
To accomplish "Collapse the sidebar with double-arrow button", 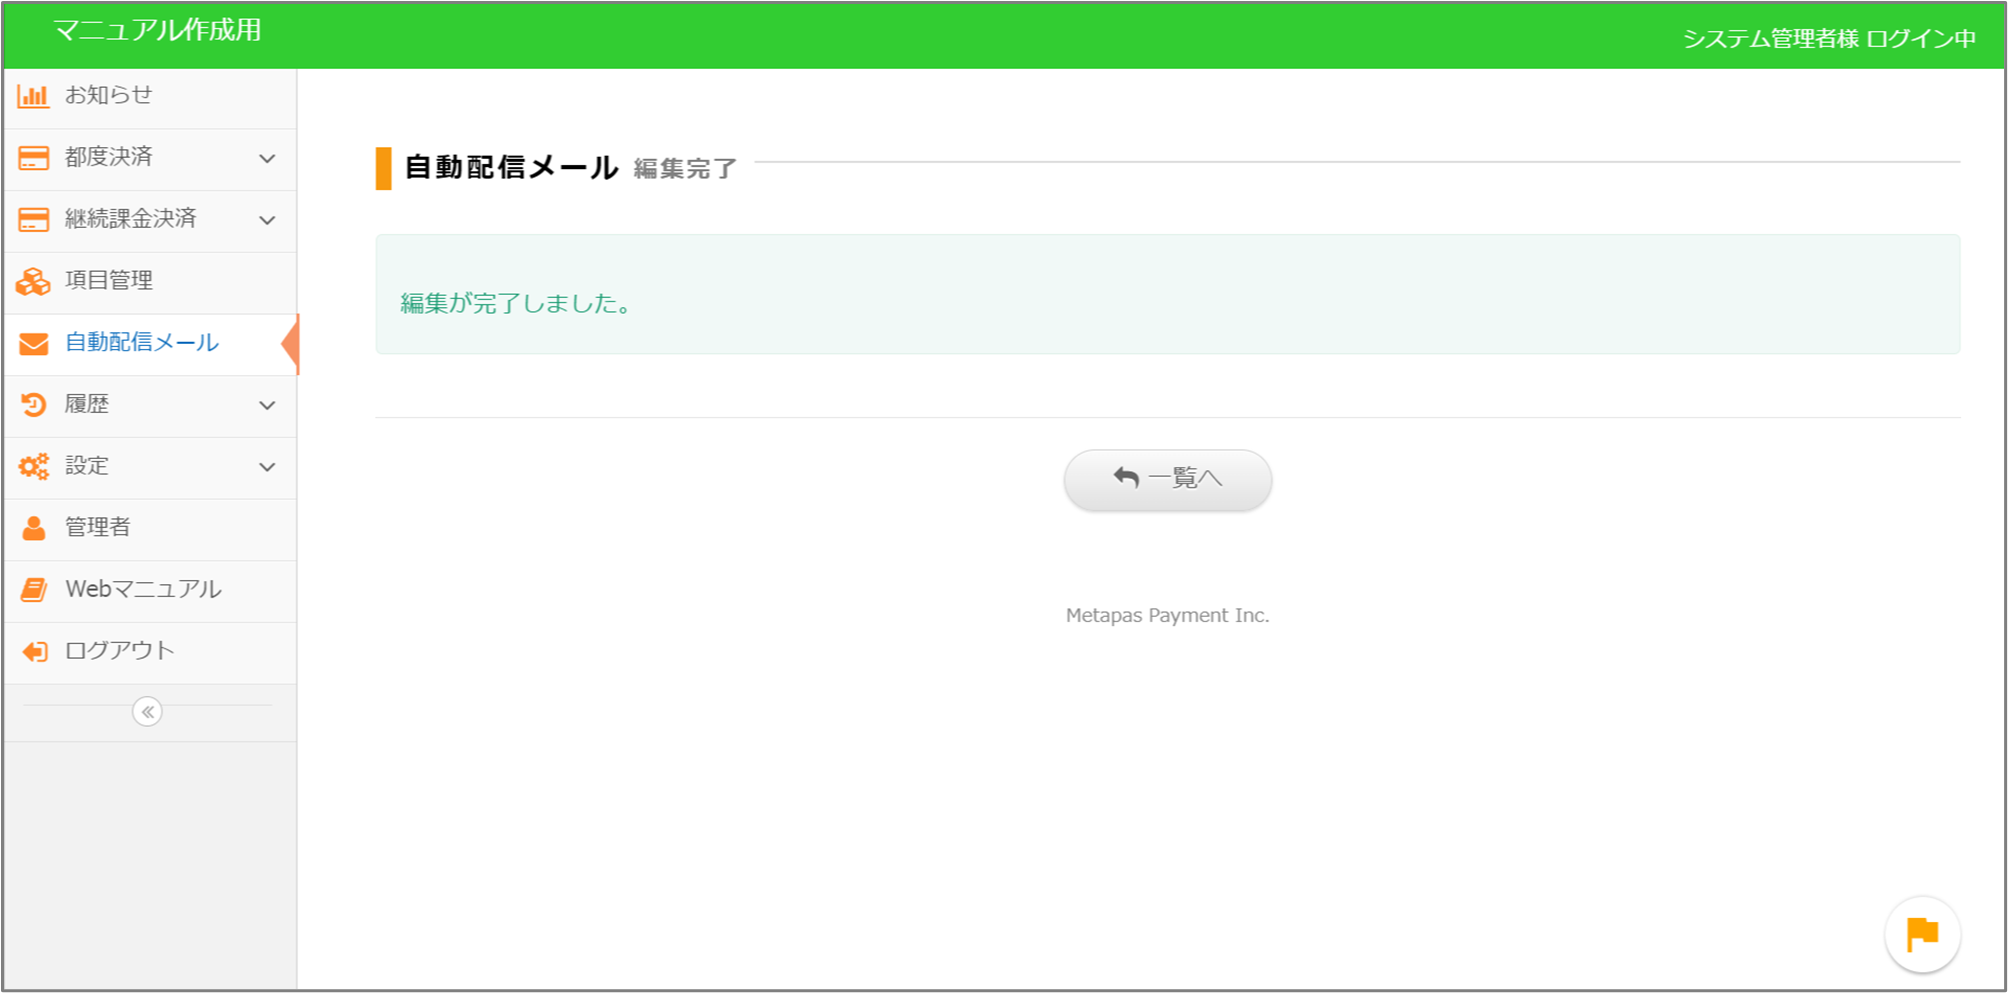I will point(147,712).
